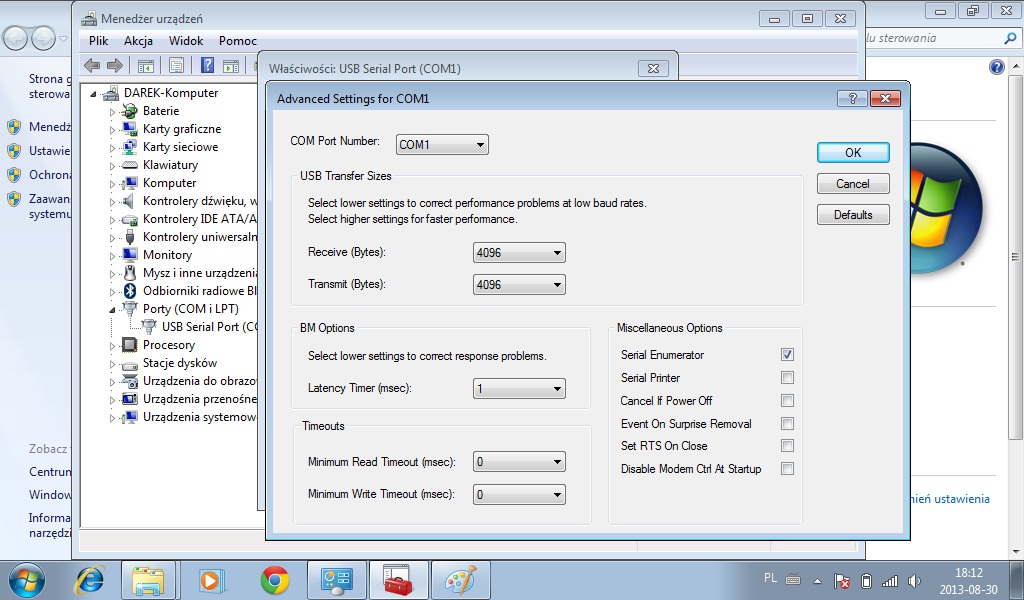
Task: Select Komputer in the device tree
Action: coord(169,183)
